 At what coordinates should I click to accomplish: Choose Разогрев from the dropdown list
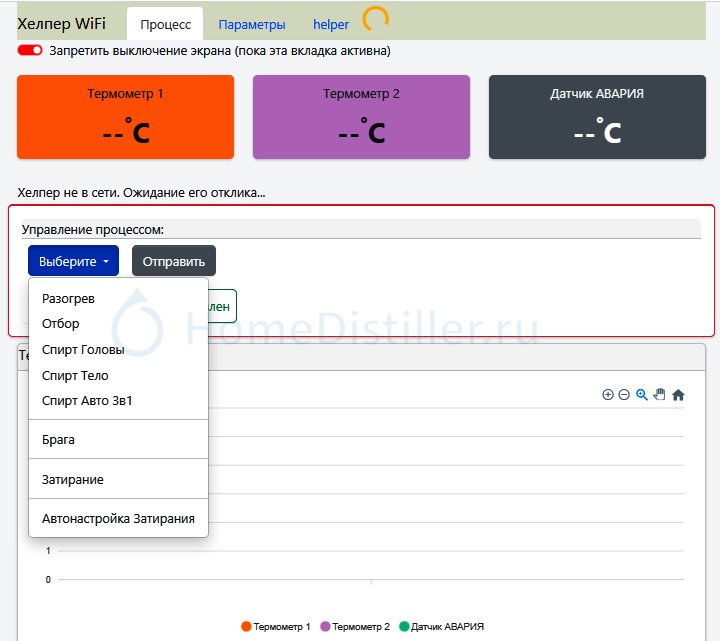click(x=69, y=298)
